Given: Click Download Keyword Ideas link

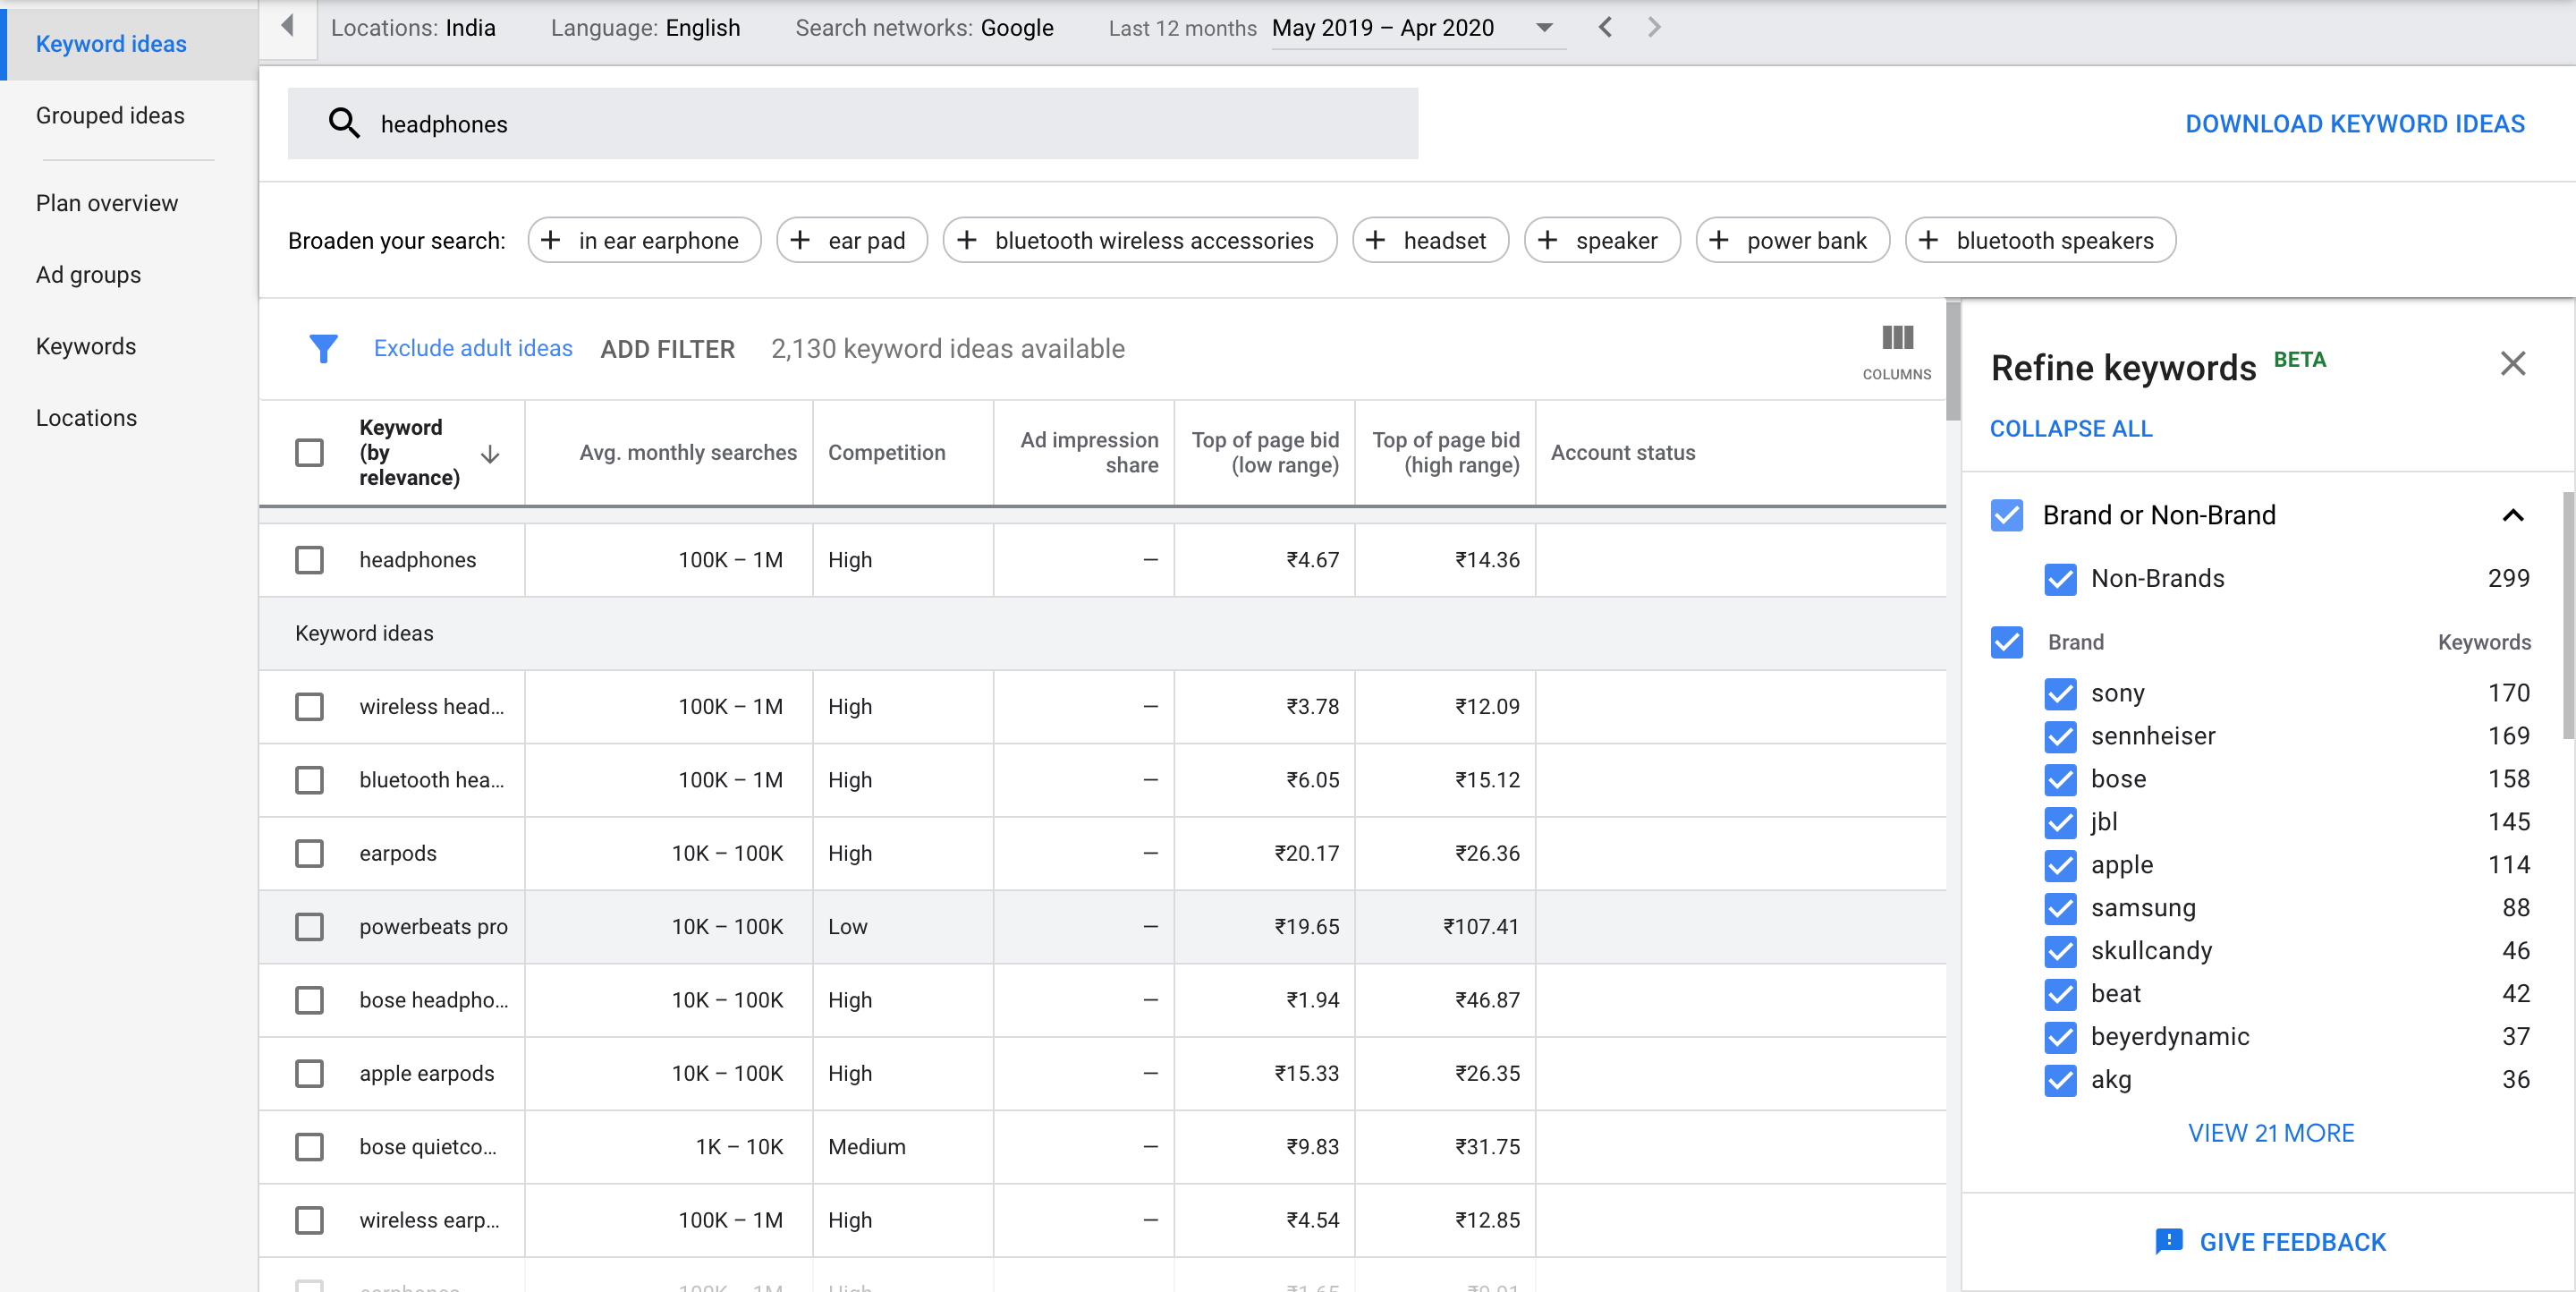Looking at the screenshot, I should (x=2354, y=123).
